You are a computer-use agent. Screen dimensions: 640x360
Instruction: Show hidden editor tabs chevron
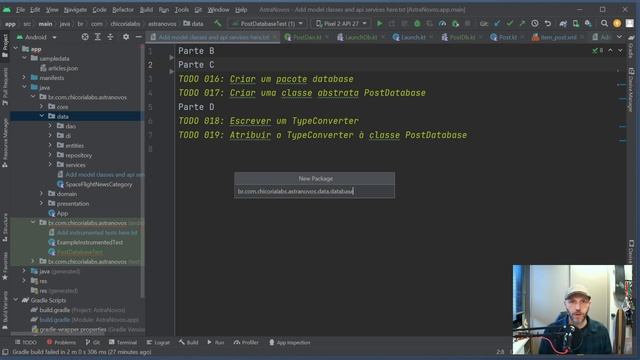point(620,37)
